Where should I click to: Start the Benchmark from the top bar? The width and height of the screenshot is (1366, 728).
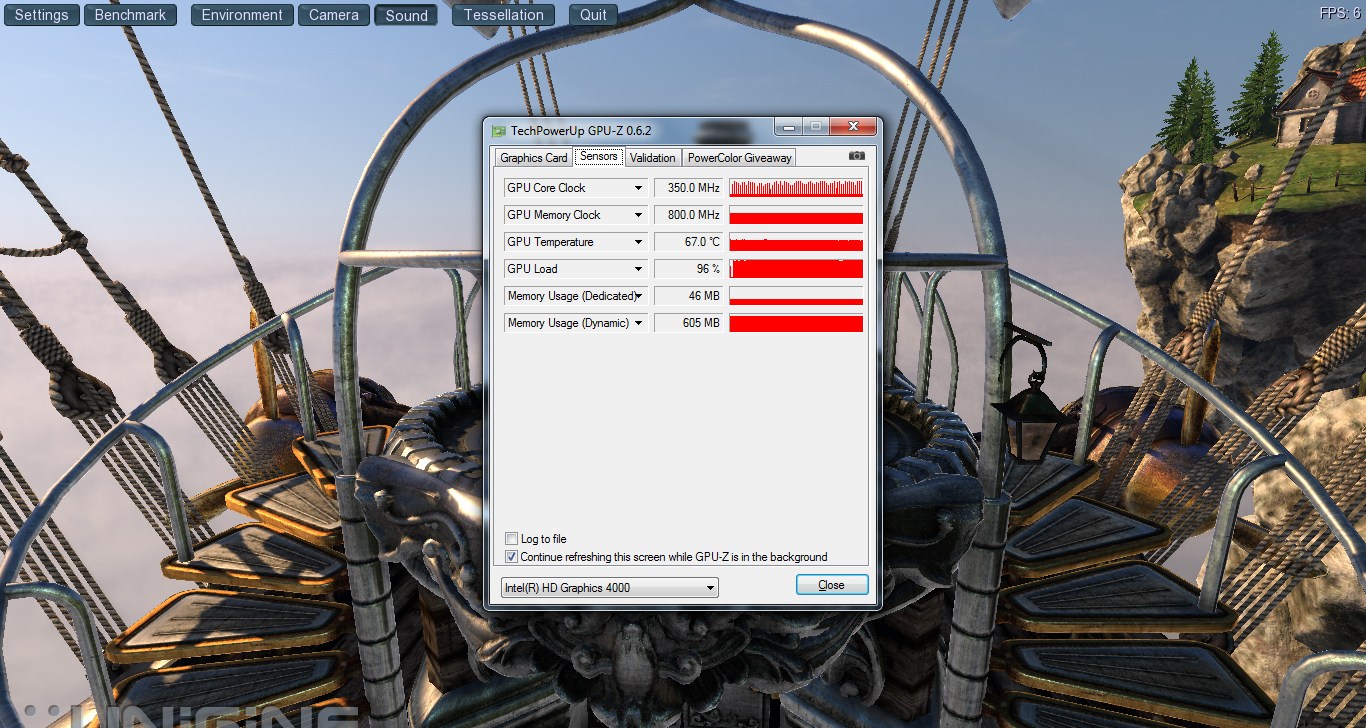(x=130, y=15)
